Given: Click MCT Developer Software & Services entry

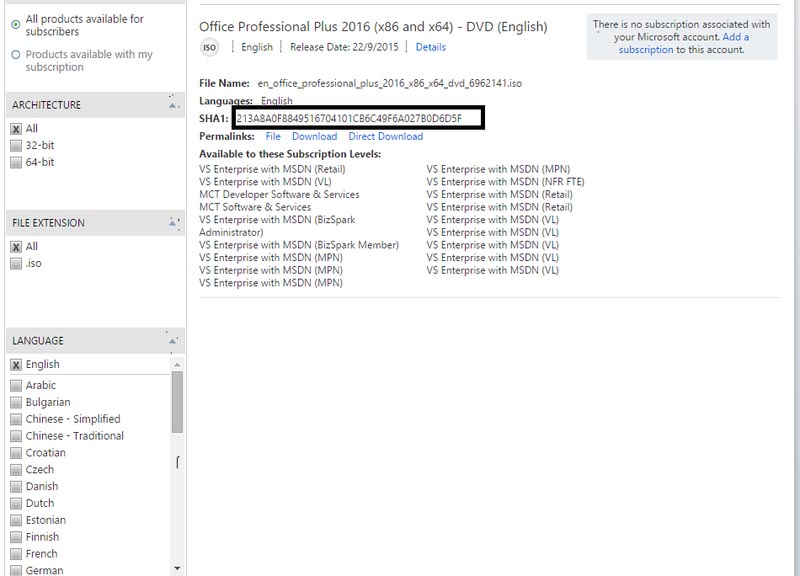Looking at the screenshot, I should point(279,194).
